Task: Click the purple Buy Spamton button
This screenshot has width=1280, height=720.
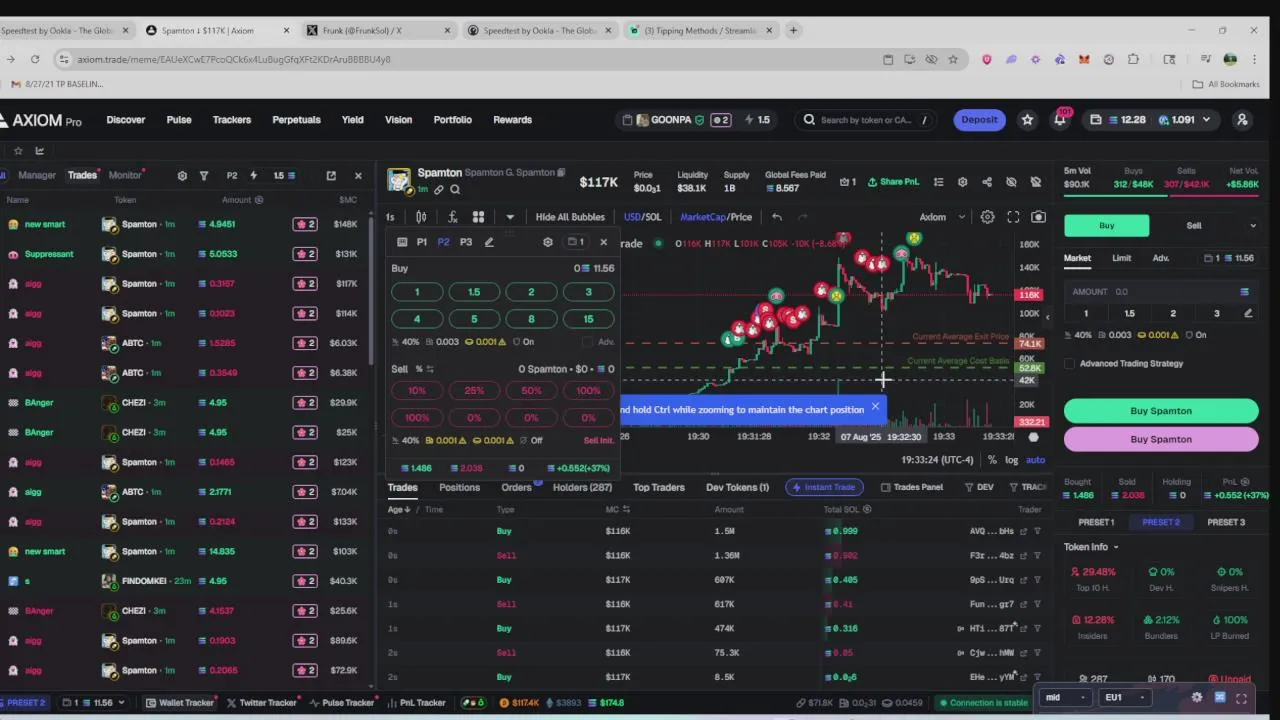Action: [x=1161, y=439]
